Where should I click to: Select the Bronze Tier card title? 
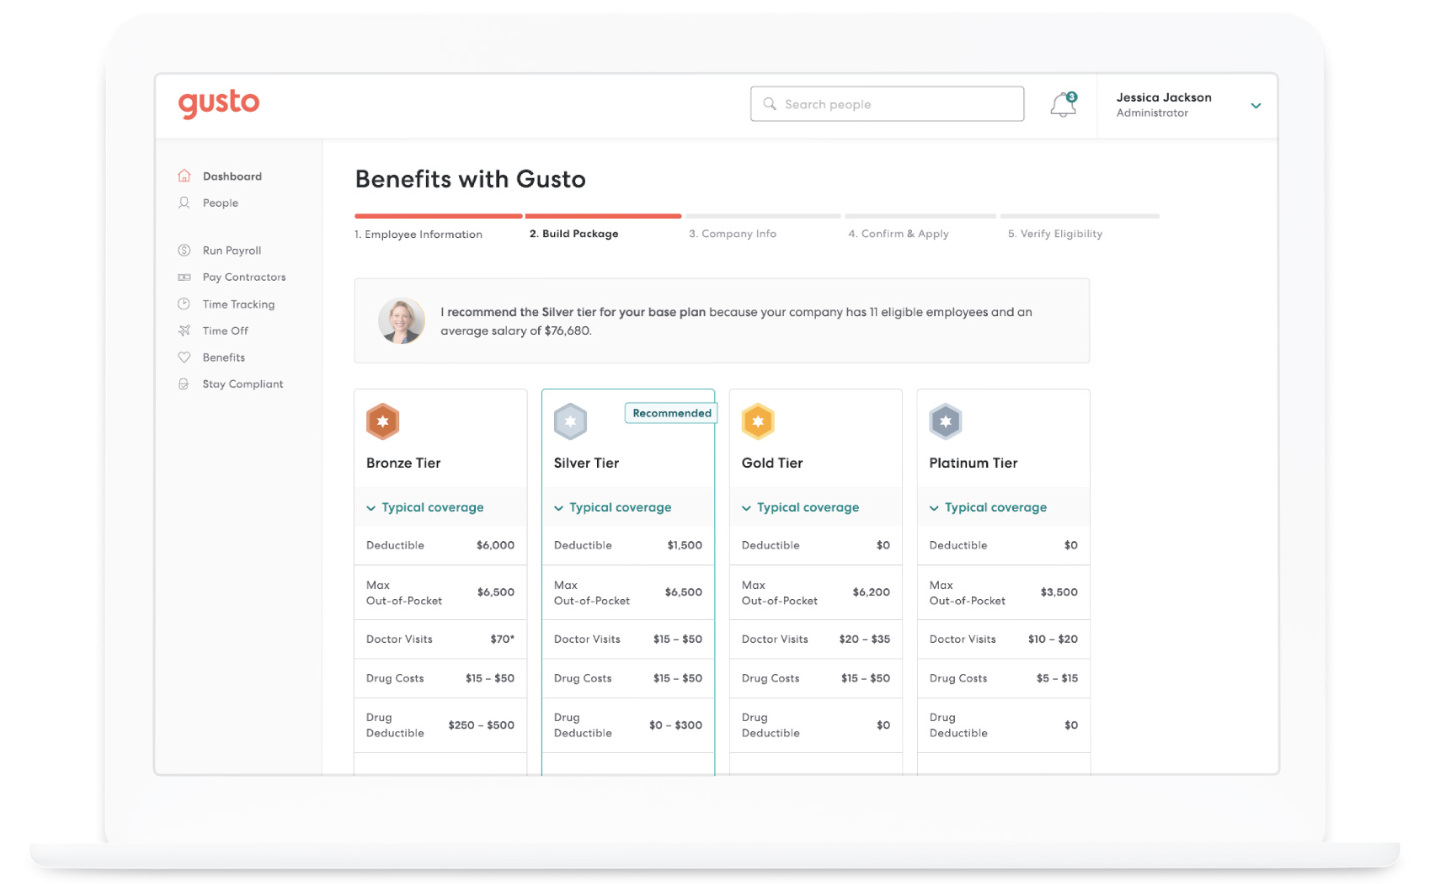(403, 463)
